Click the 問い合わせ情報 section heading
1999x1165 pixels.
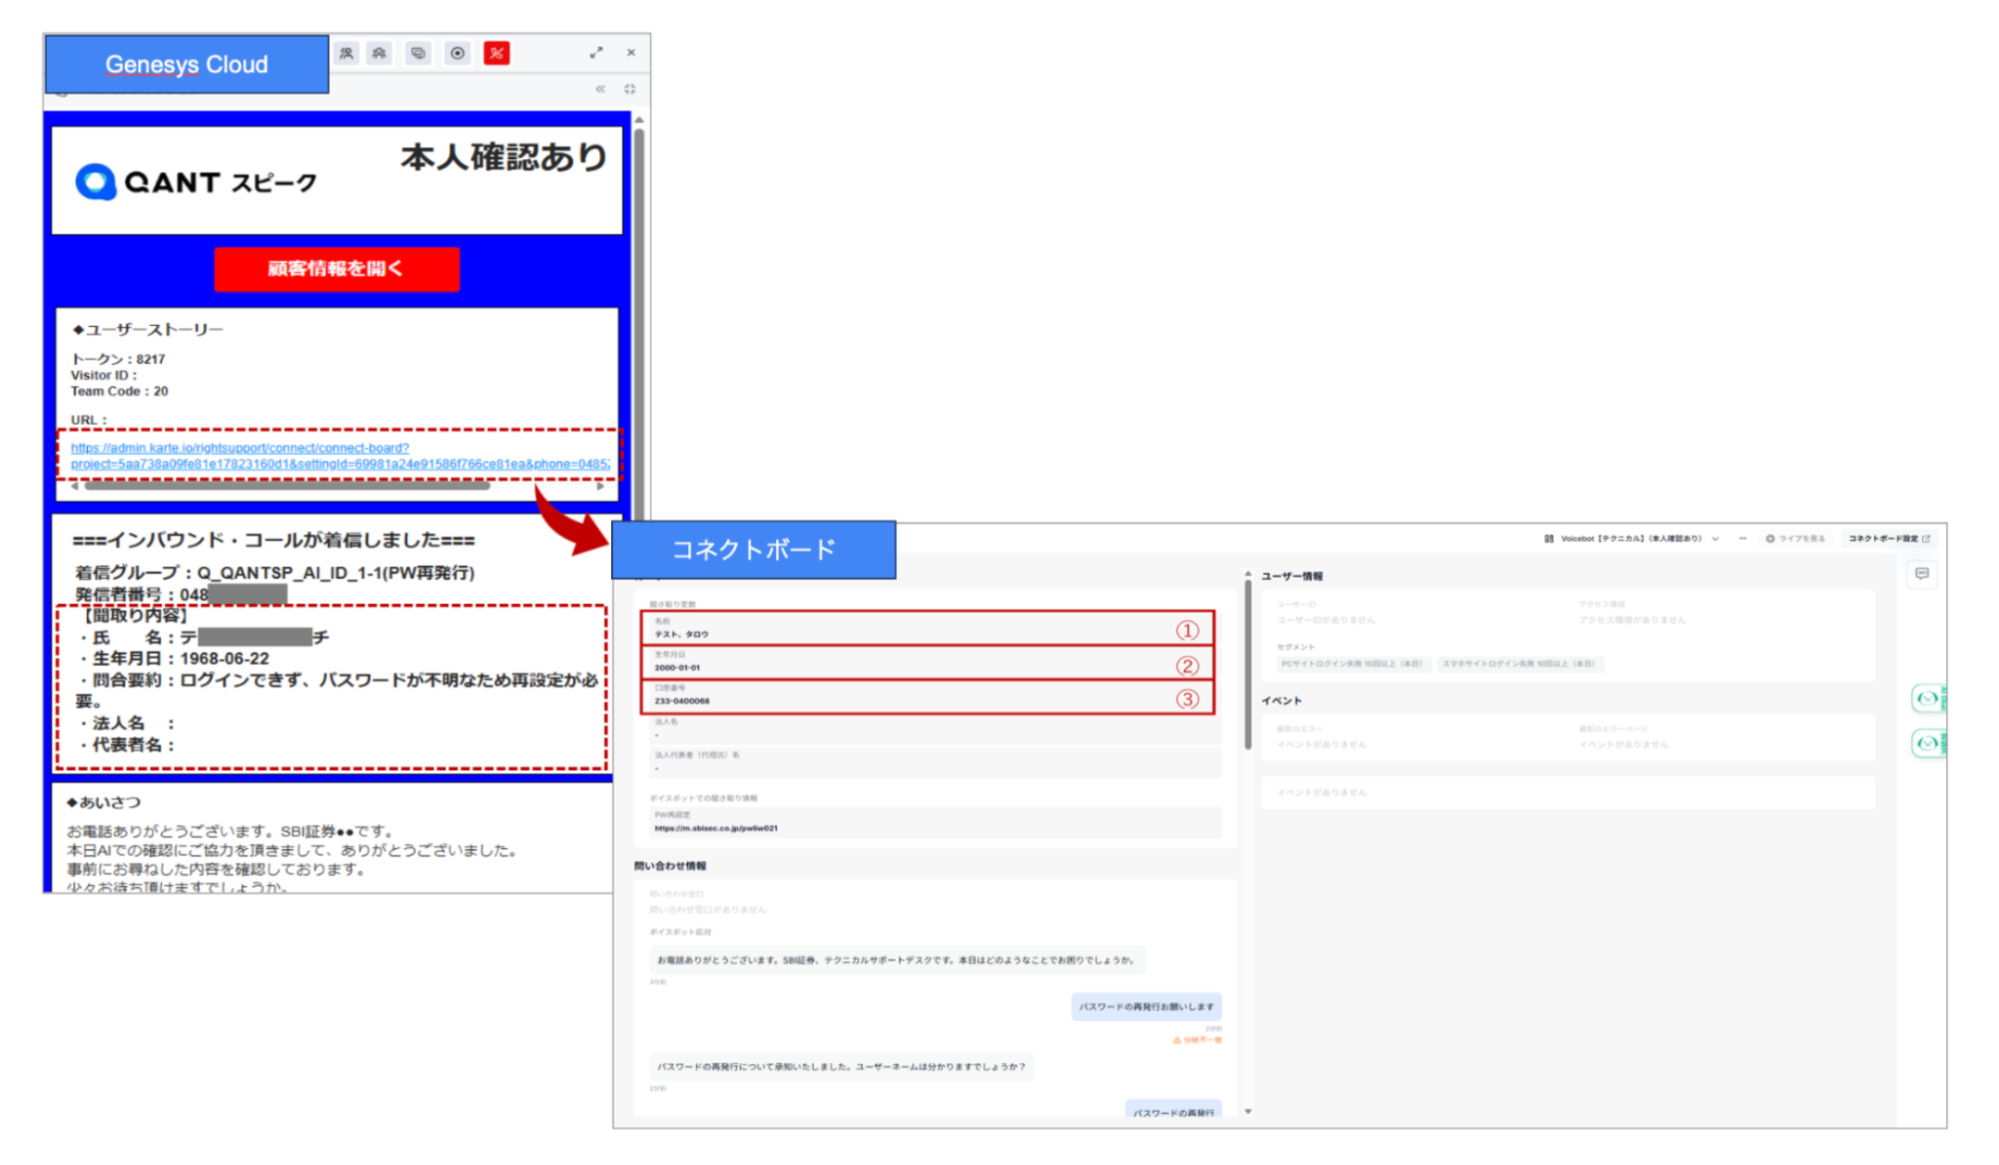(x=670, y=866)
